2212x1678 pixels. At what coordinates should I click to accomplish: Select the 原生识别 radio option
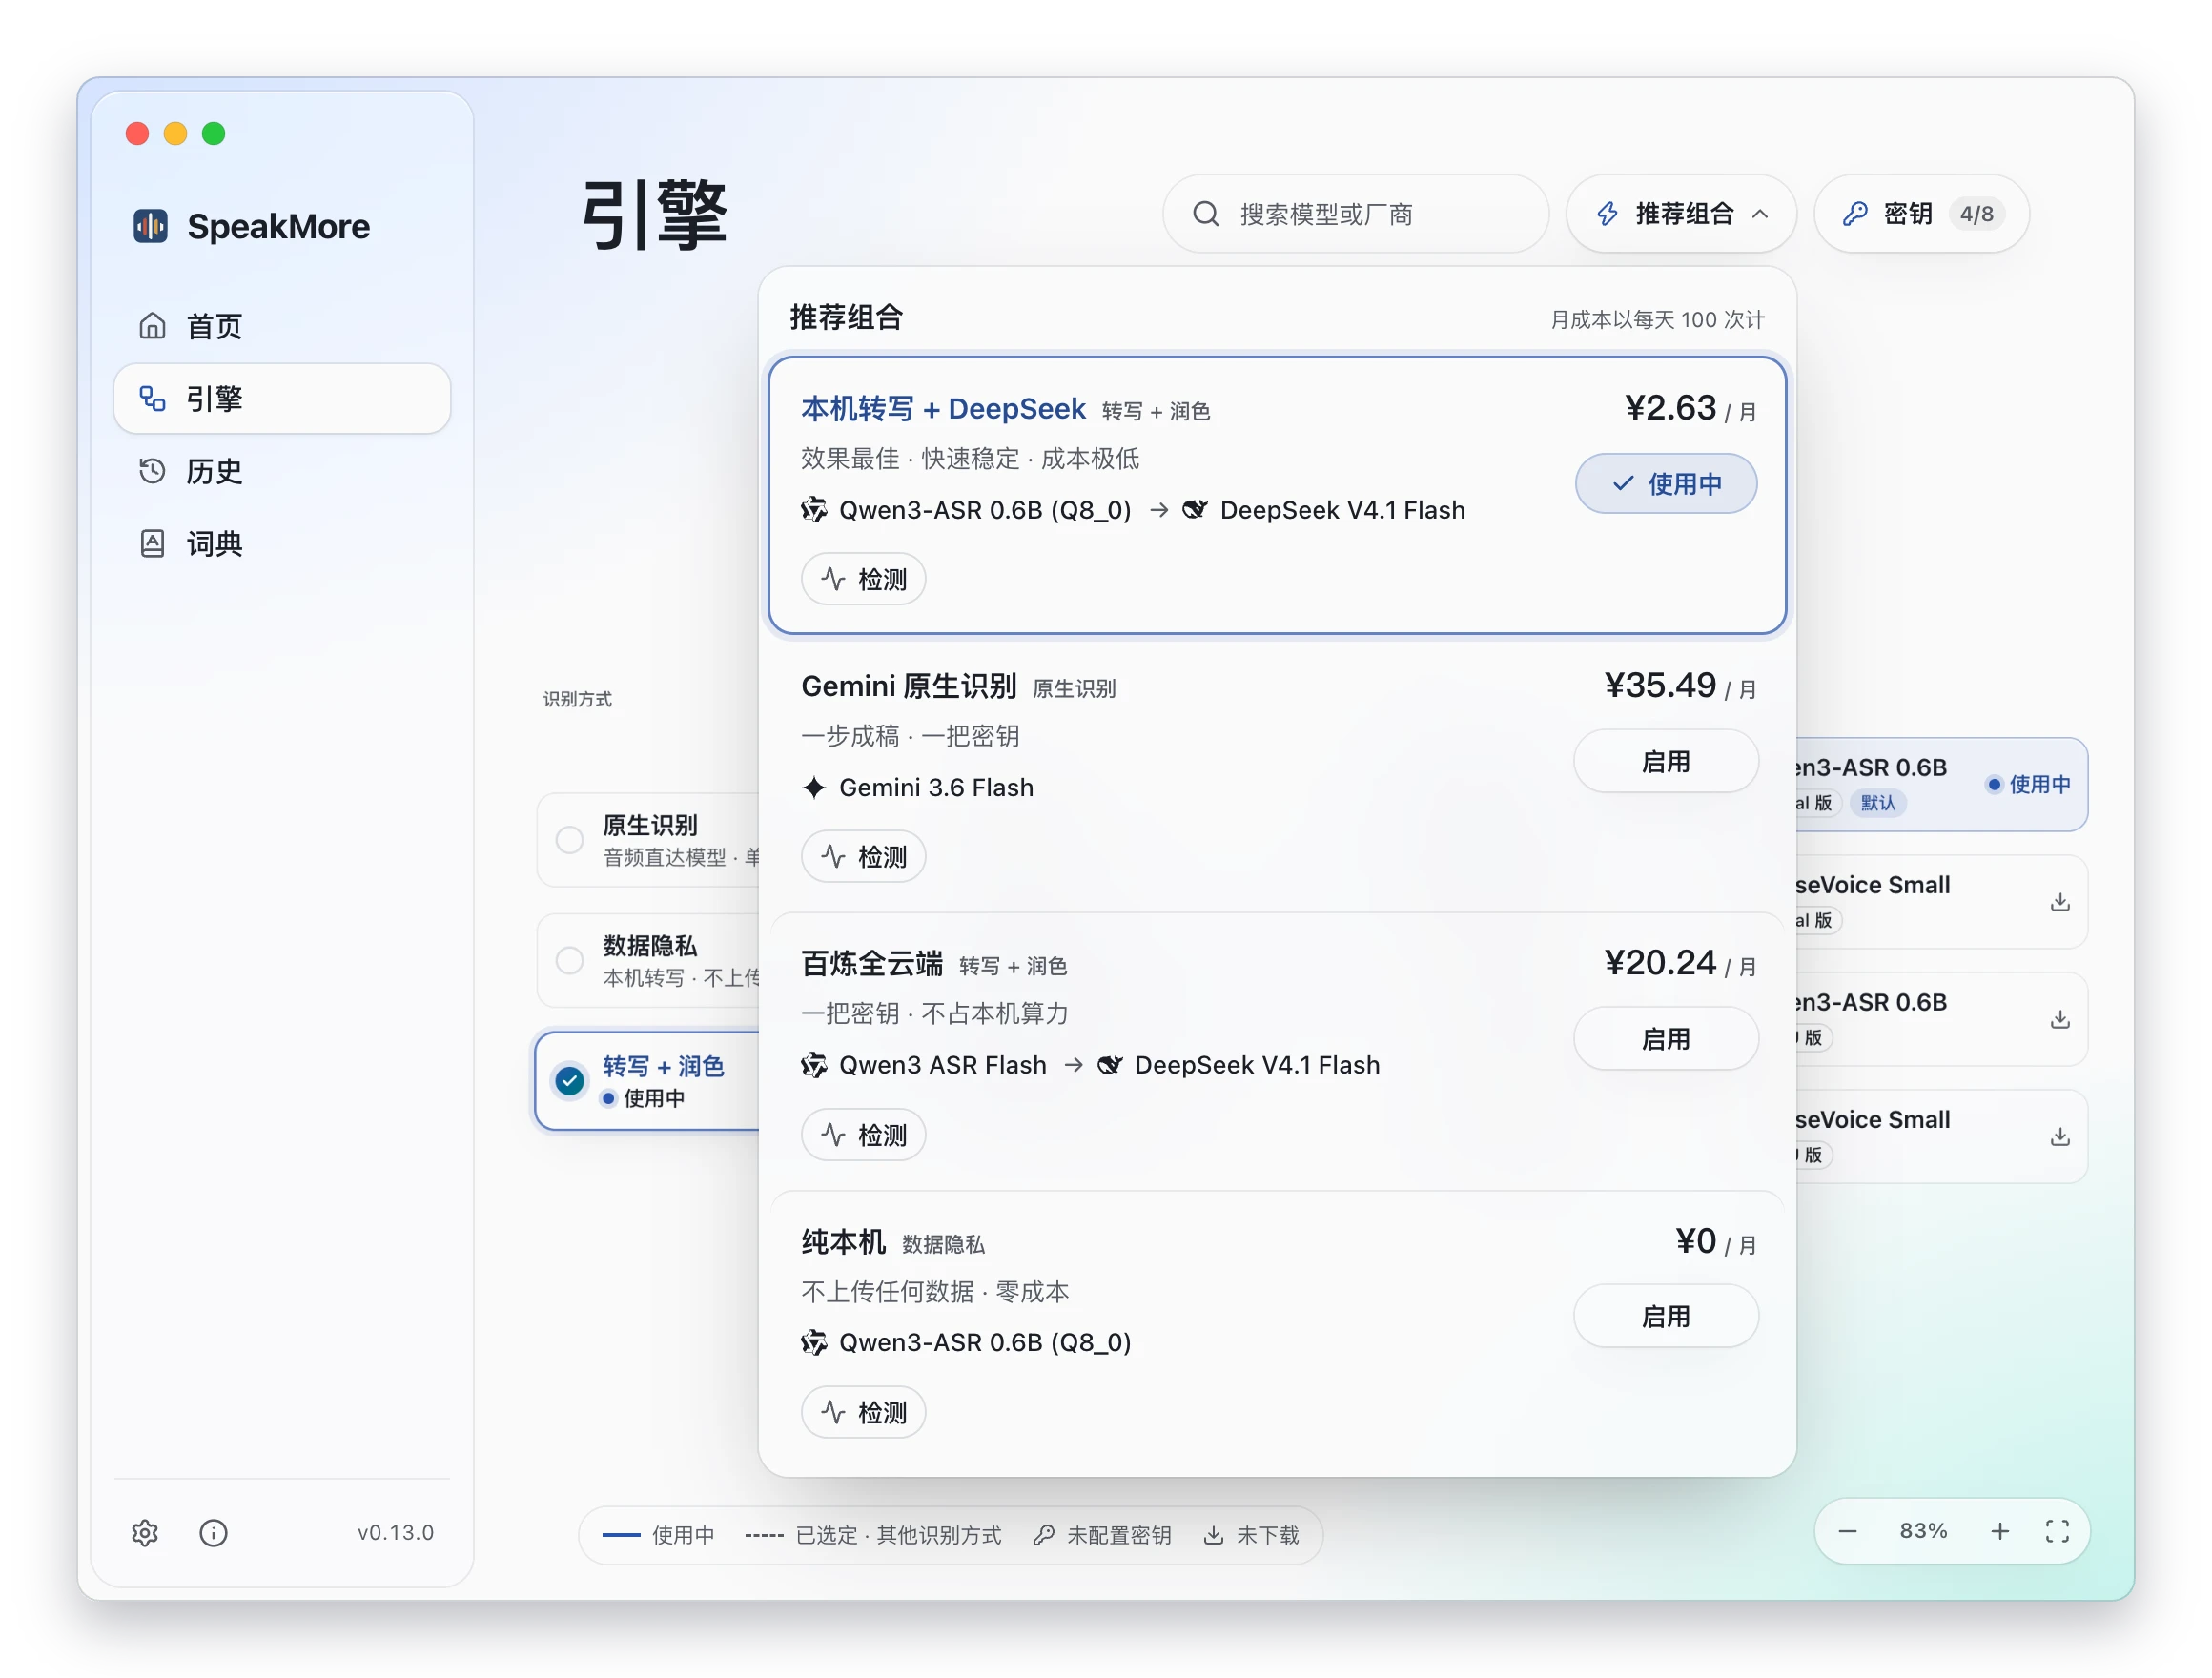[x=569, y=840]
